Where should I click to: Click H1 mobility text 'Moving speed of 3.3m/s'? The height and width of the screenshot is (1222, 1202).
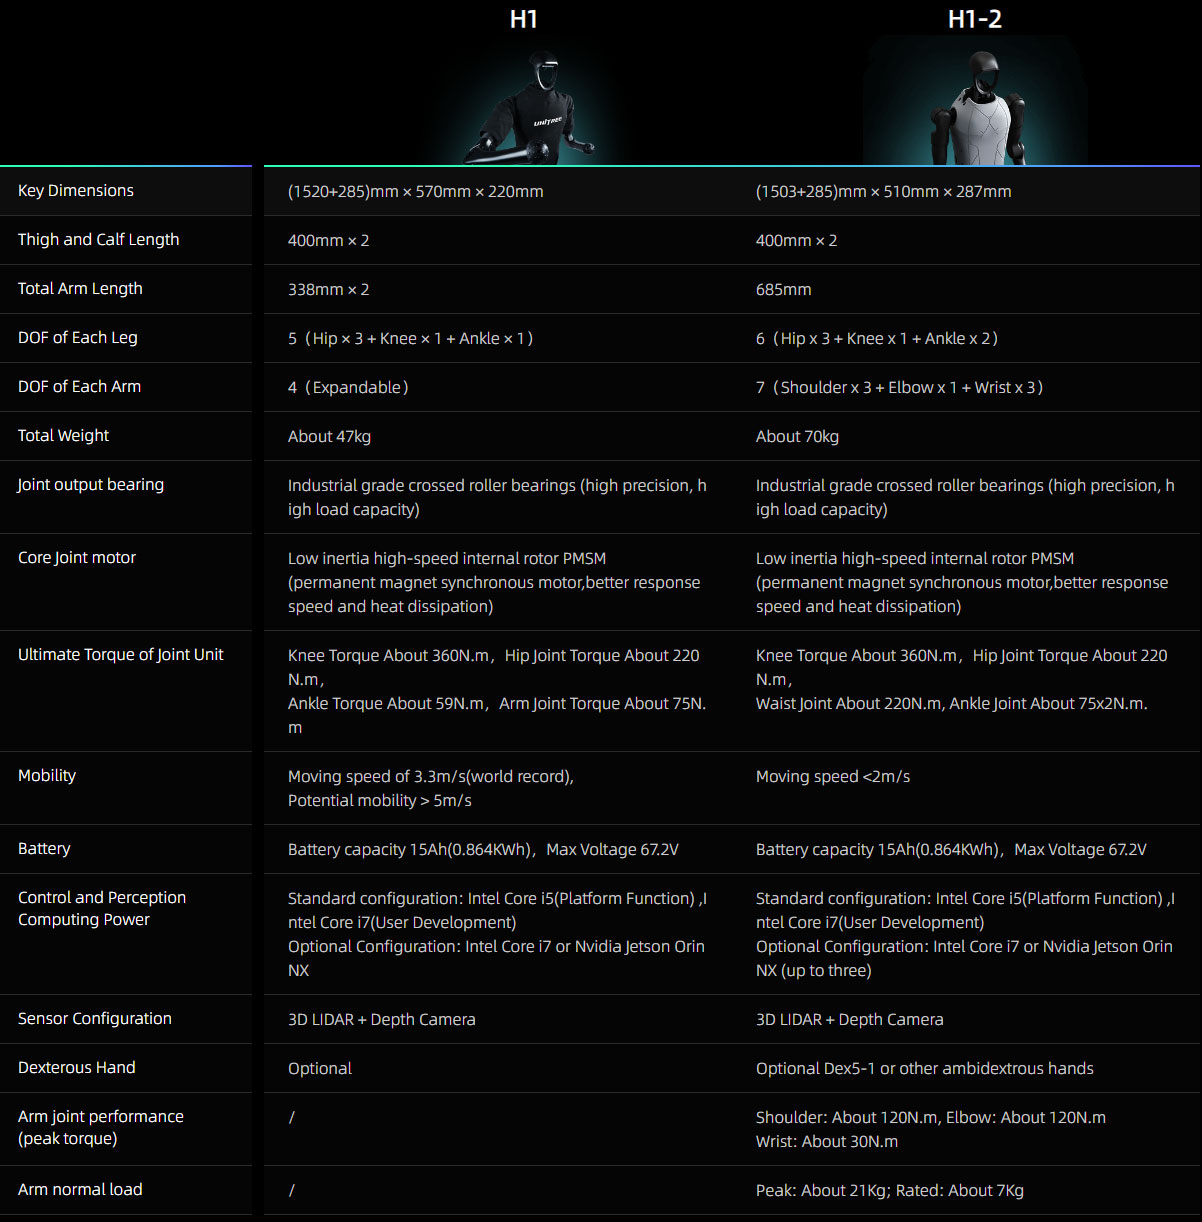click(x=431, y=776)
